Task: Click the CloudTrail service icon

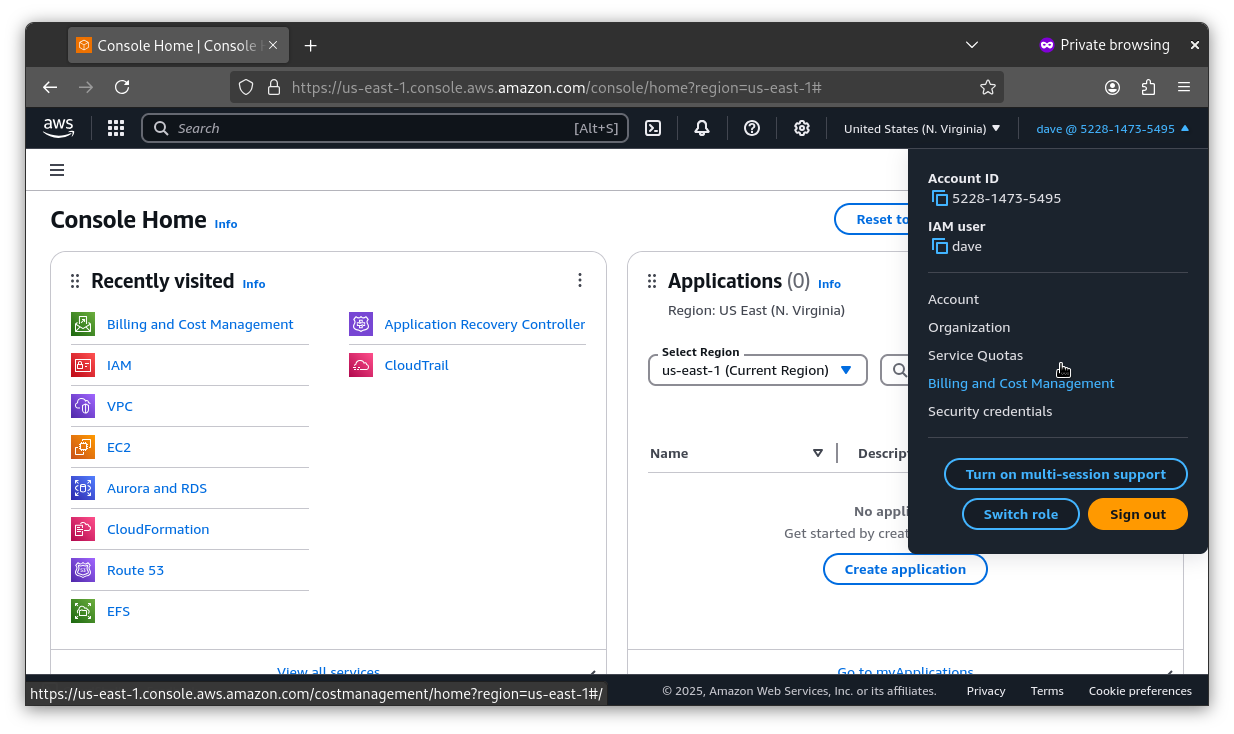Action: (361, 365)
